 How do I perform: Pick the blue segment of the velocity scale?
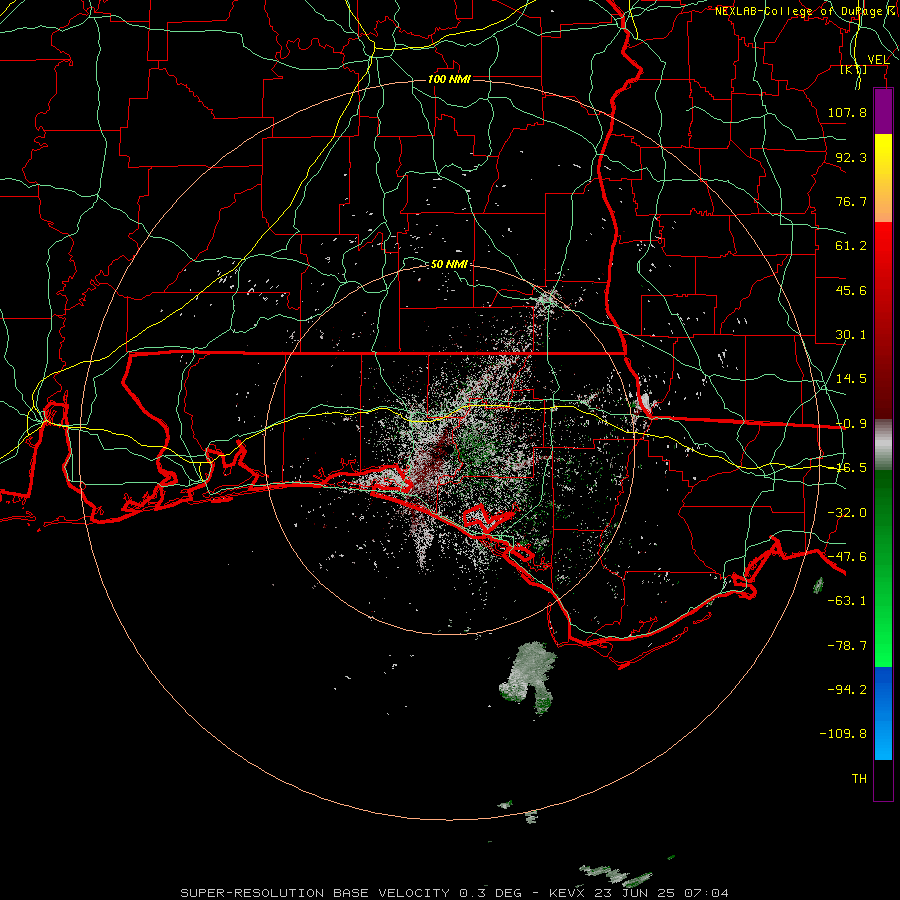coord(883,713)
